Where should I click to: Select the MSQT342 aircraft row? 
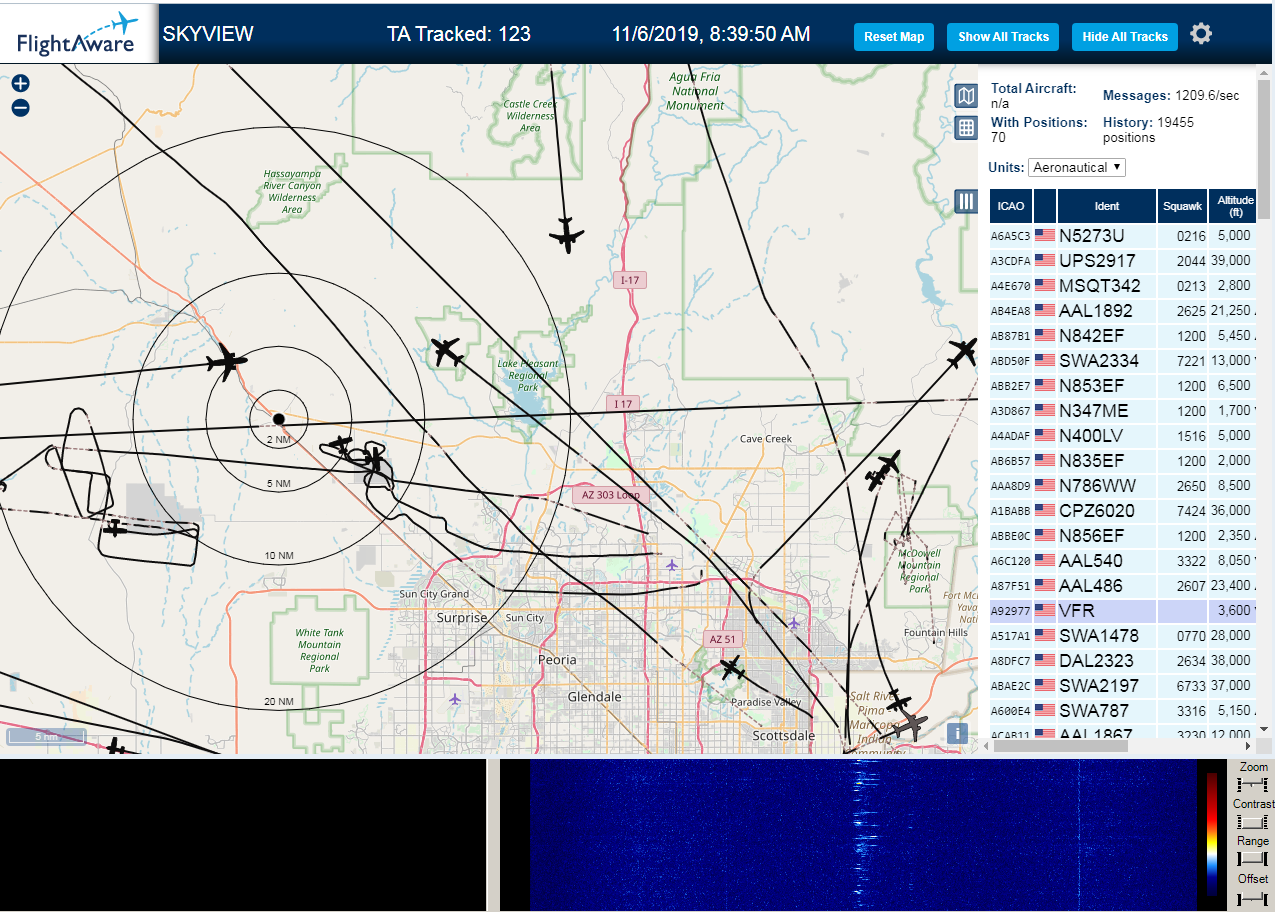coord(1122,285)
